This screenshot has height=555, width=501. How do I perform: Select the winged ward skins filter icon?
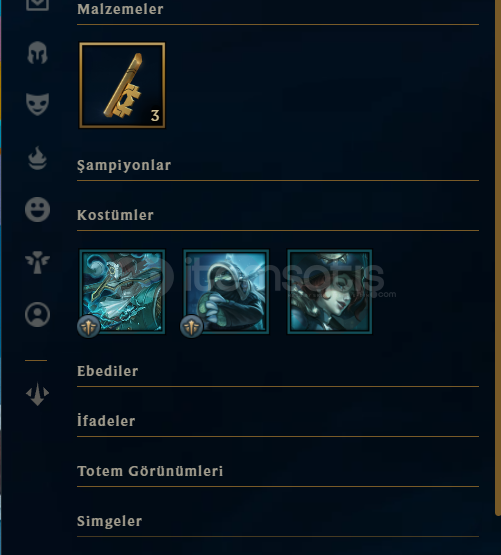click(x=37, y=262)
